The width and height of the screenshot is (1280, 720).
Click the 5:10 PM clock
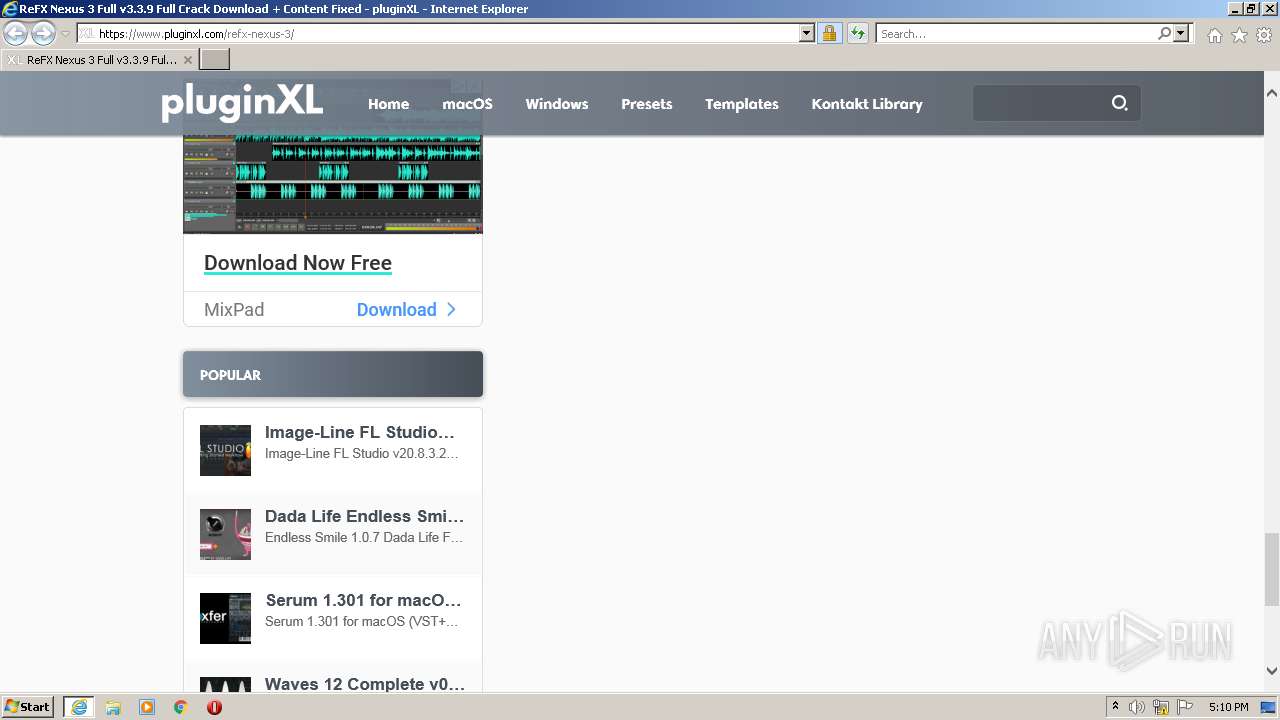tap(1228, 707)
